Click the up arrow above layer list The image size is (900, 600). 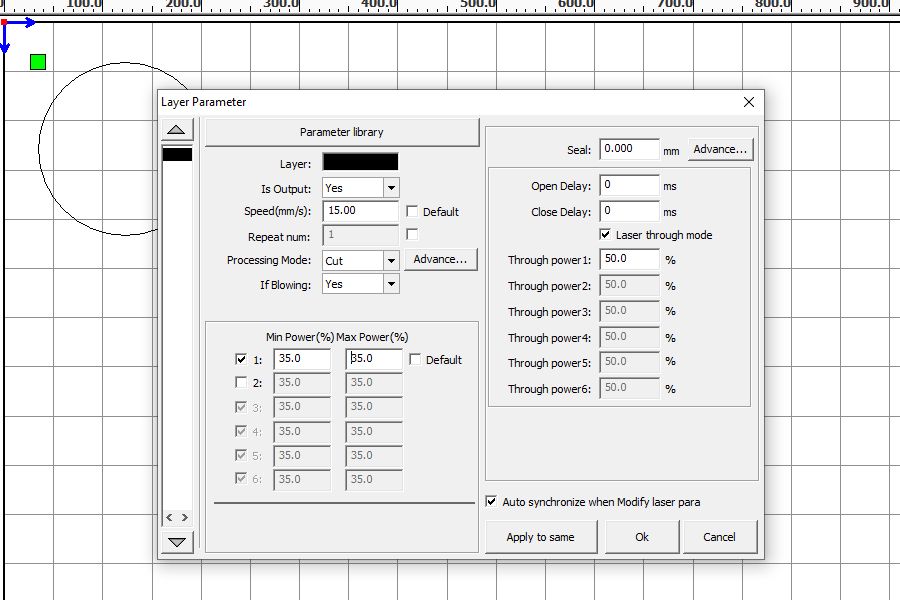tap(177, 130)
